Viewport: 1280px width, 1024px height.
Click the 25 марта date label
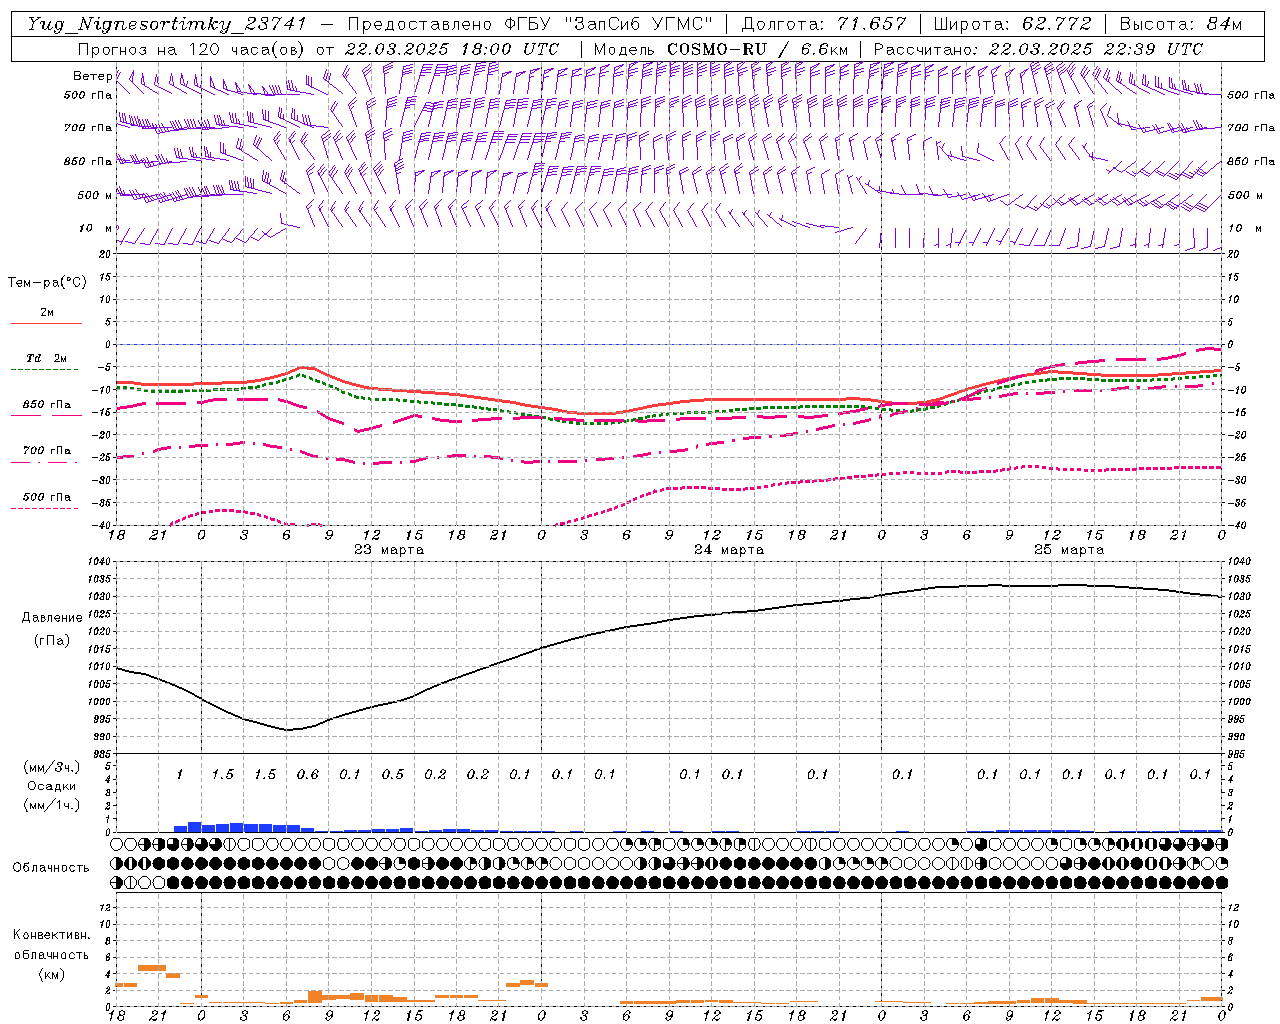pos(1069,550)
